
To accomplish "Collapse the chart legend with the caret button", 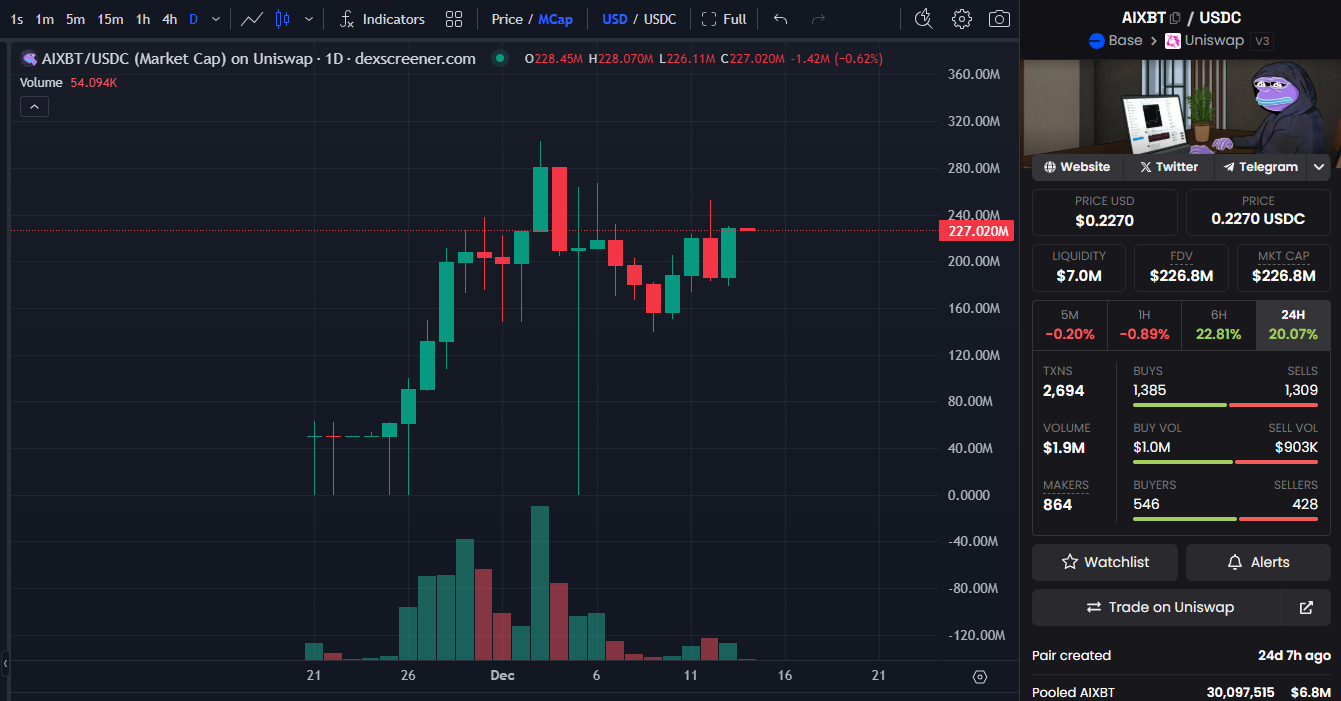I will [34, 107].
